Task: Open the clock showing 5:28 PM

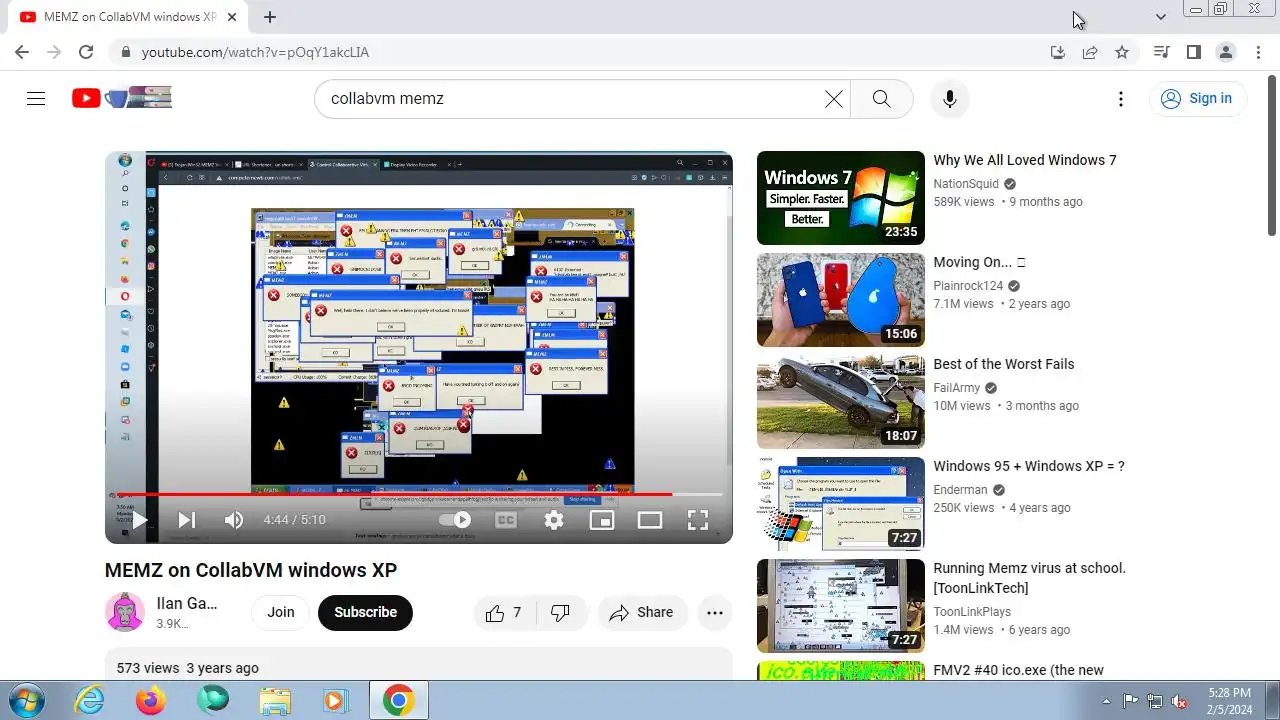Action: [1229, 700]
